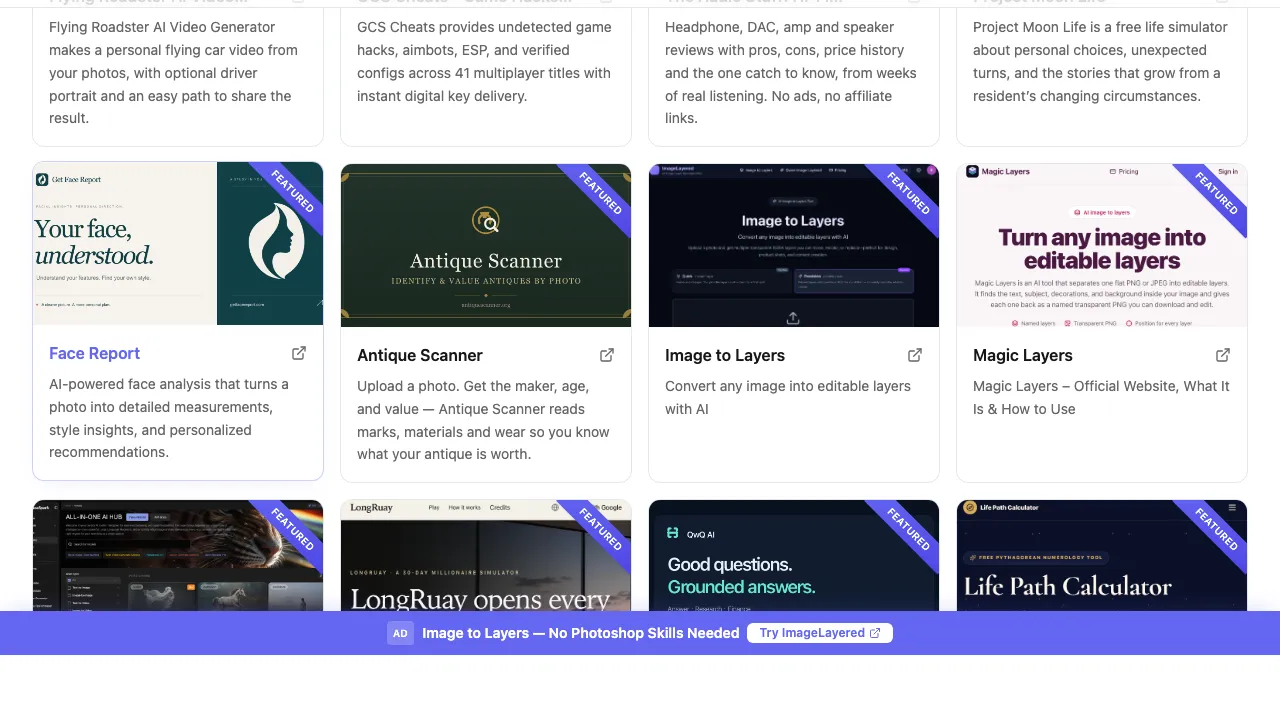The width and height of the screenshot is (1280, 720).
Task: Click the Try ImageLayered button
Action: pos(820,633)
